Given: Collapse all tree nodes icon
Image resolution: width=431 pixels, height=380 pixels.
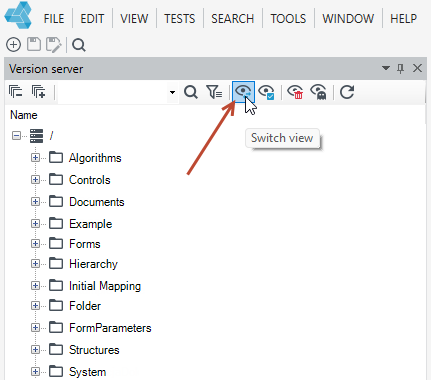Looking at the screenshot, I should (16, 92).
